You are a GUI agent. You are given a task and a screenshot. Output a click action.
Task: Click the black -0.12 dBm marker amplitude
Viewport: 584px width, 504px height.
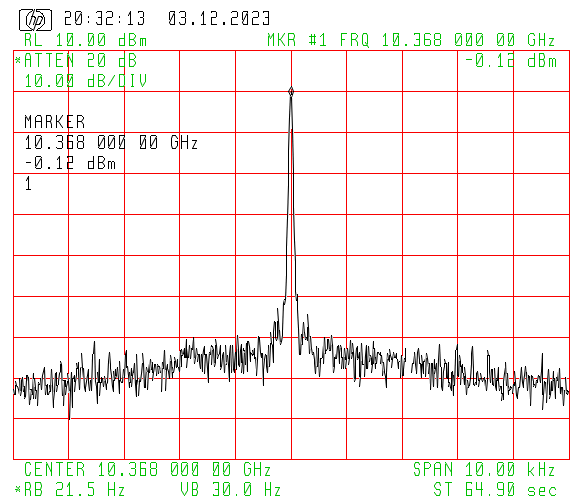coord(70,163)
